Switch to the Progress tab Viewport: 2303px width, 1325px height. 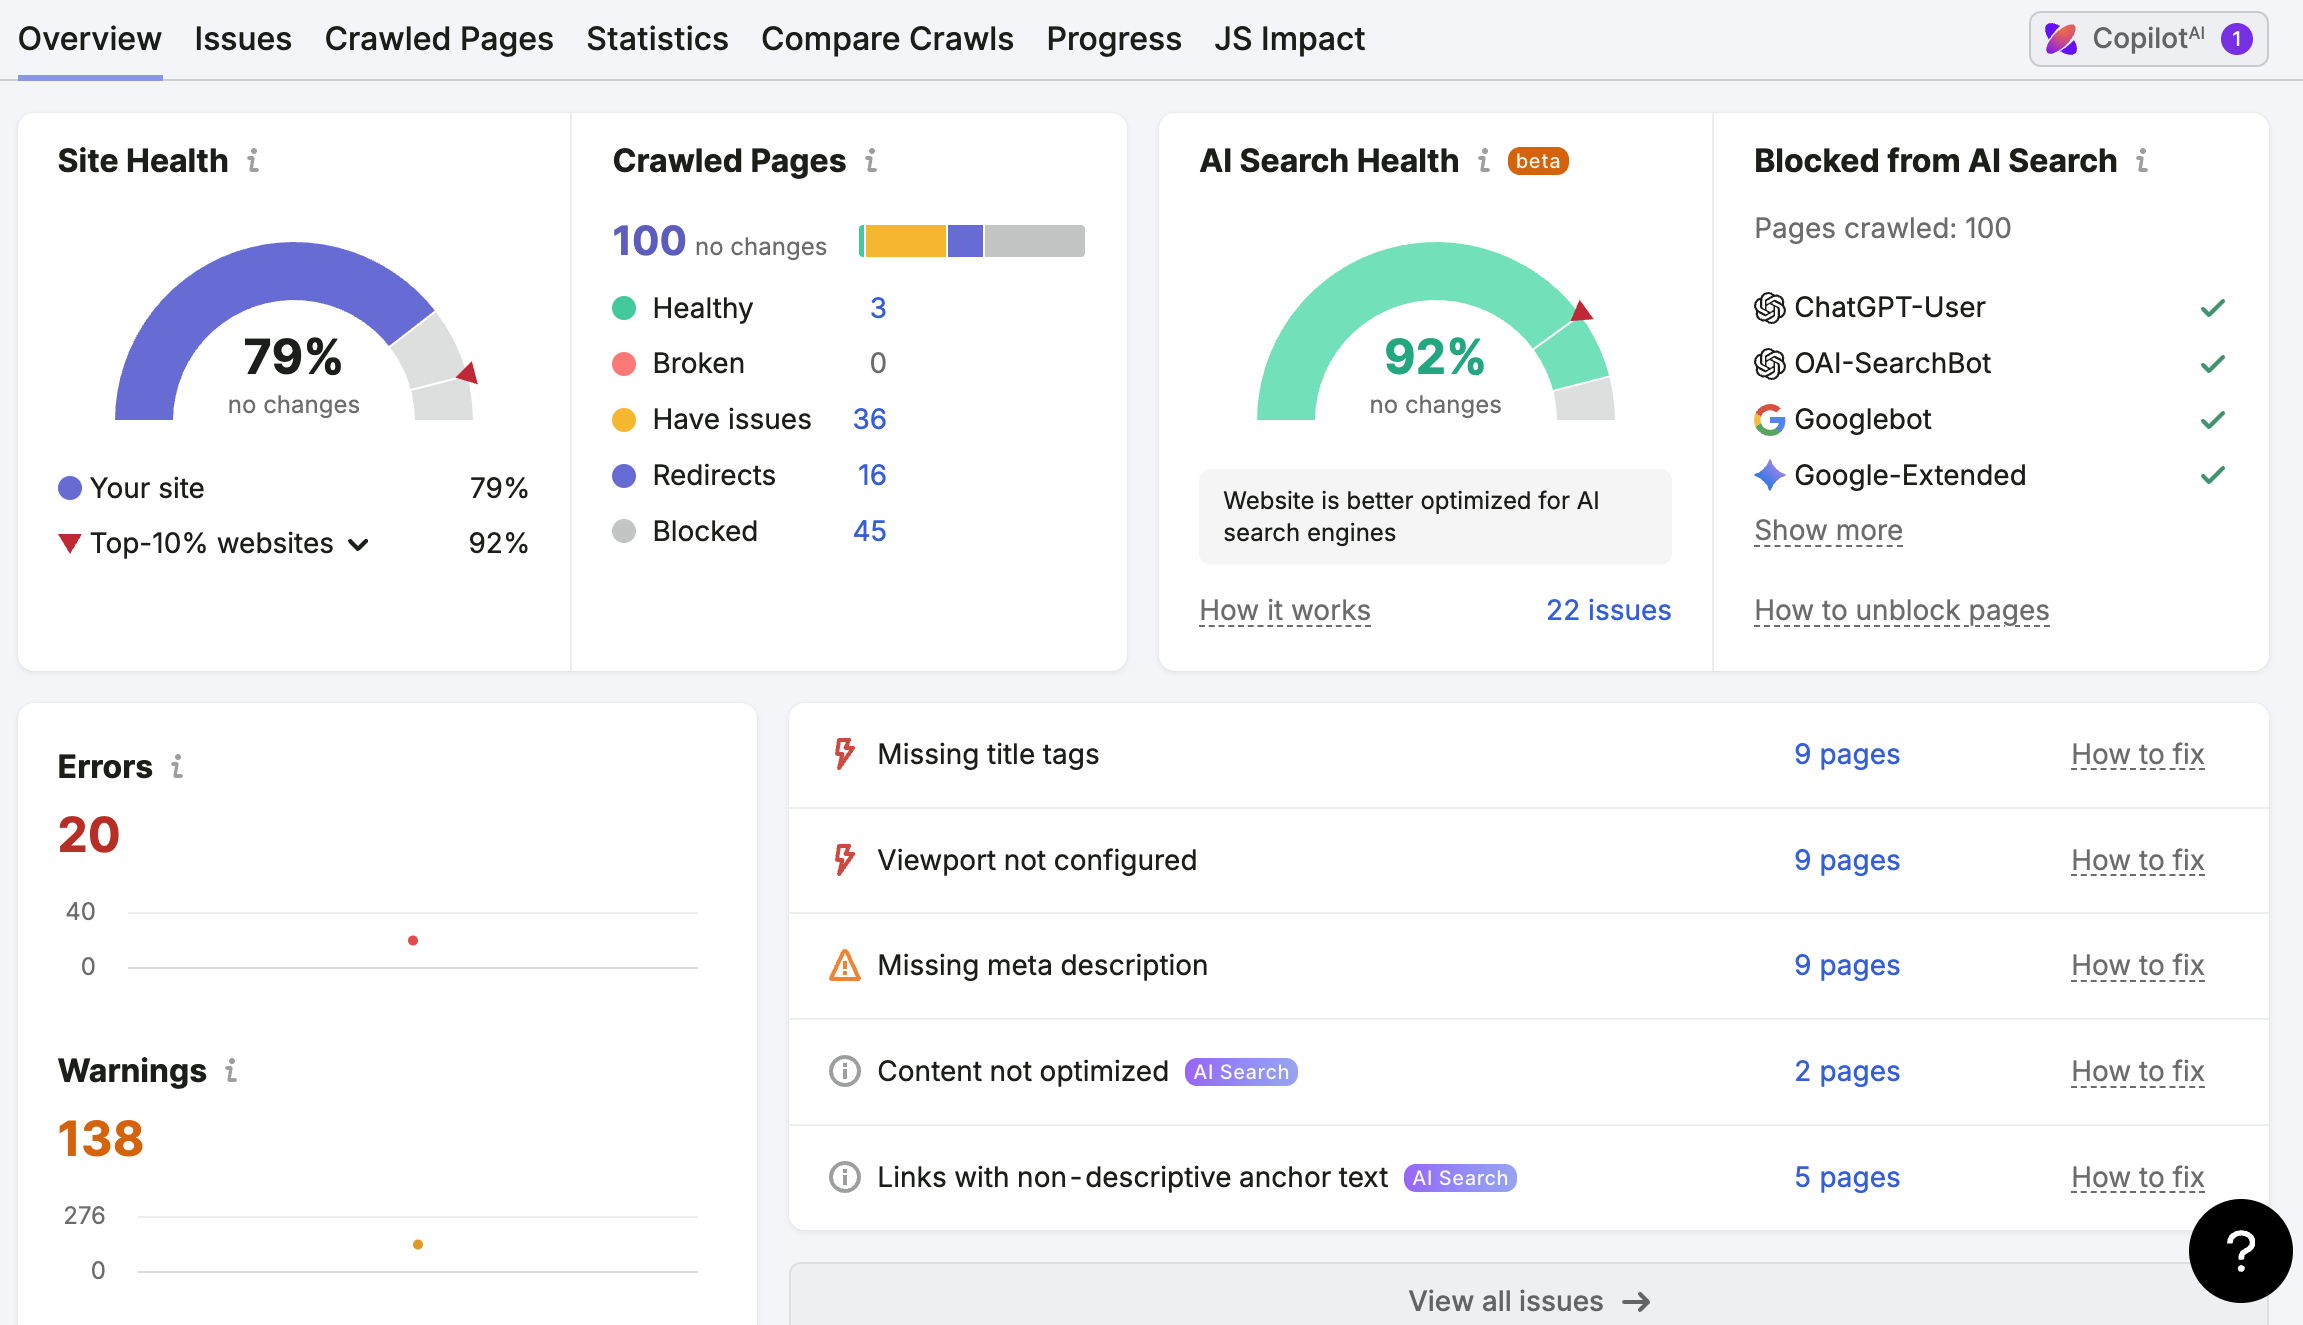coord(1114,39)
